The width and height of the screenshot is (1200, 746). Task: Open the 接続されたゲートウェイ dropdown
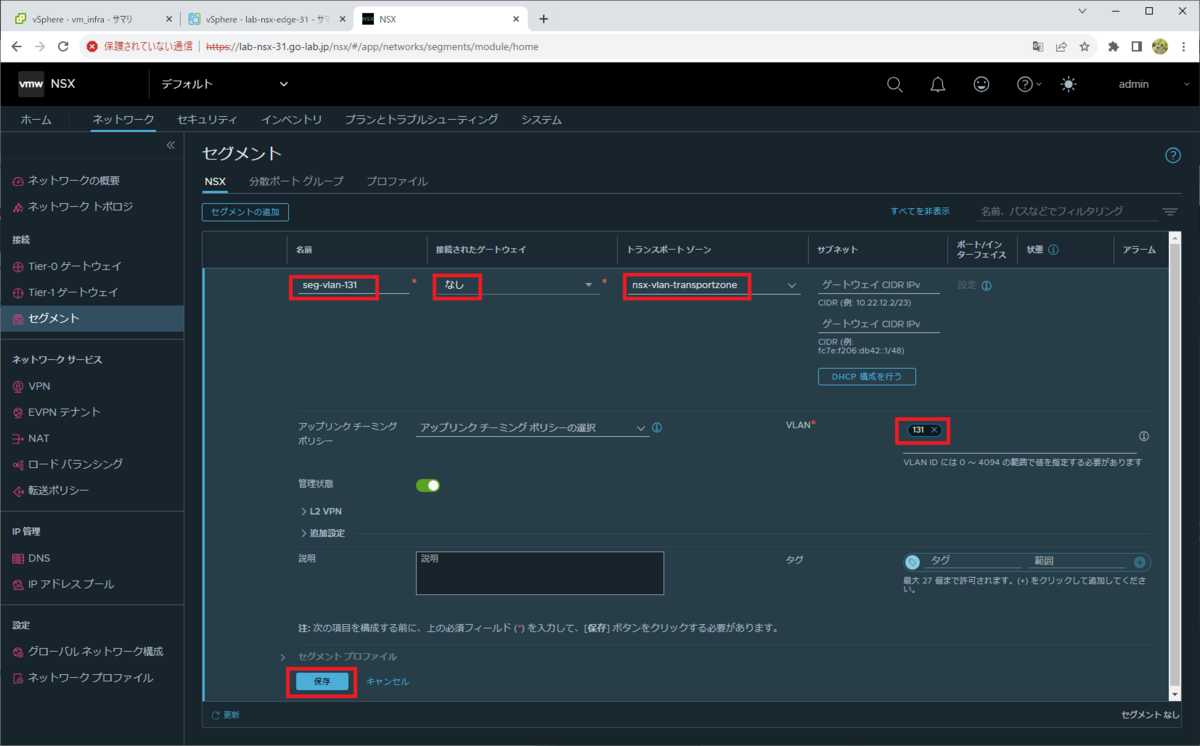point(517,286)
